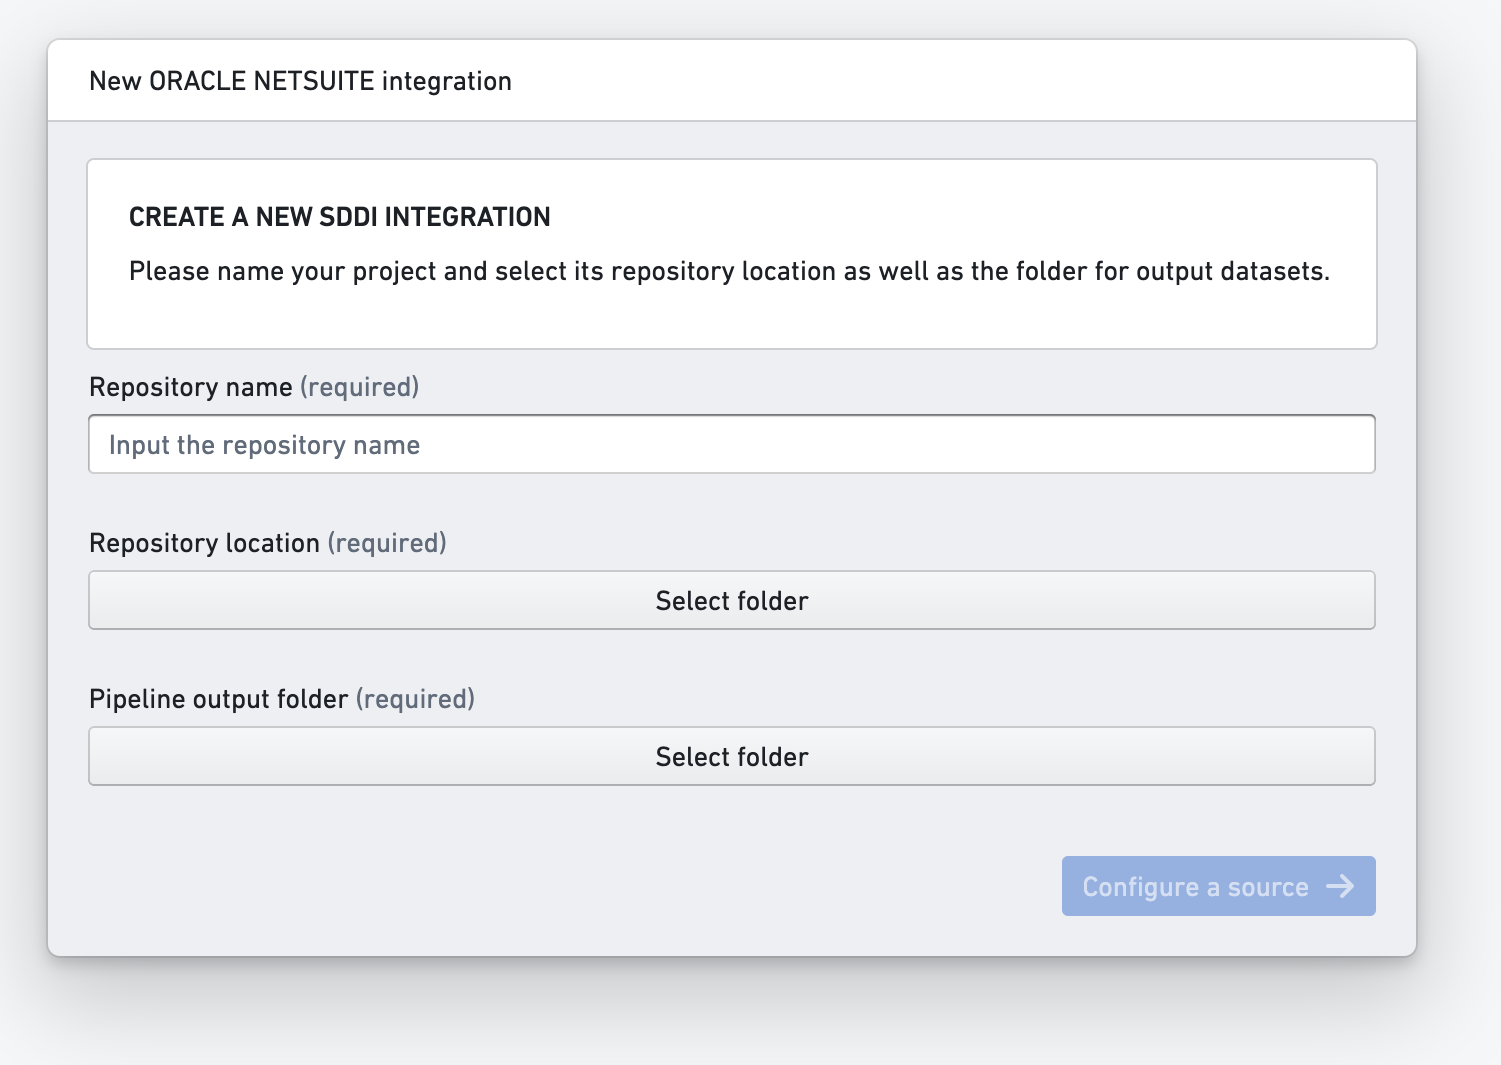Click the word 'Configure' on the bottom button

coord(1140,887)
